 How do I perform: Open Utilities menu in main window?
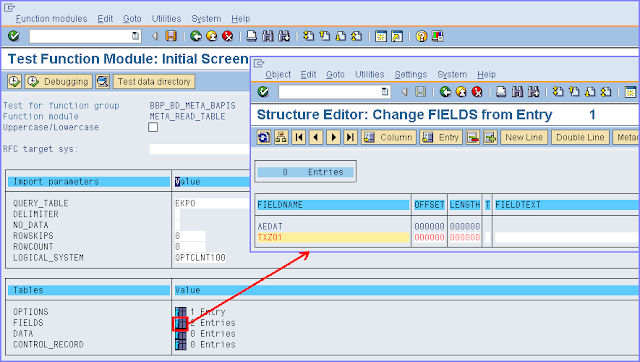click(167, 19)
